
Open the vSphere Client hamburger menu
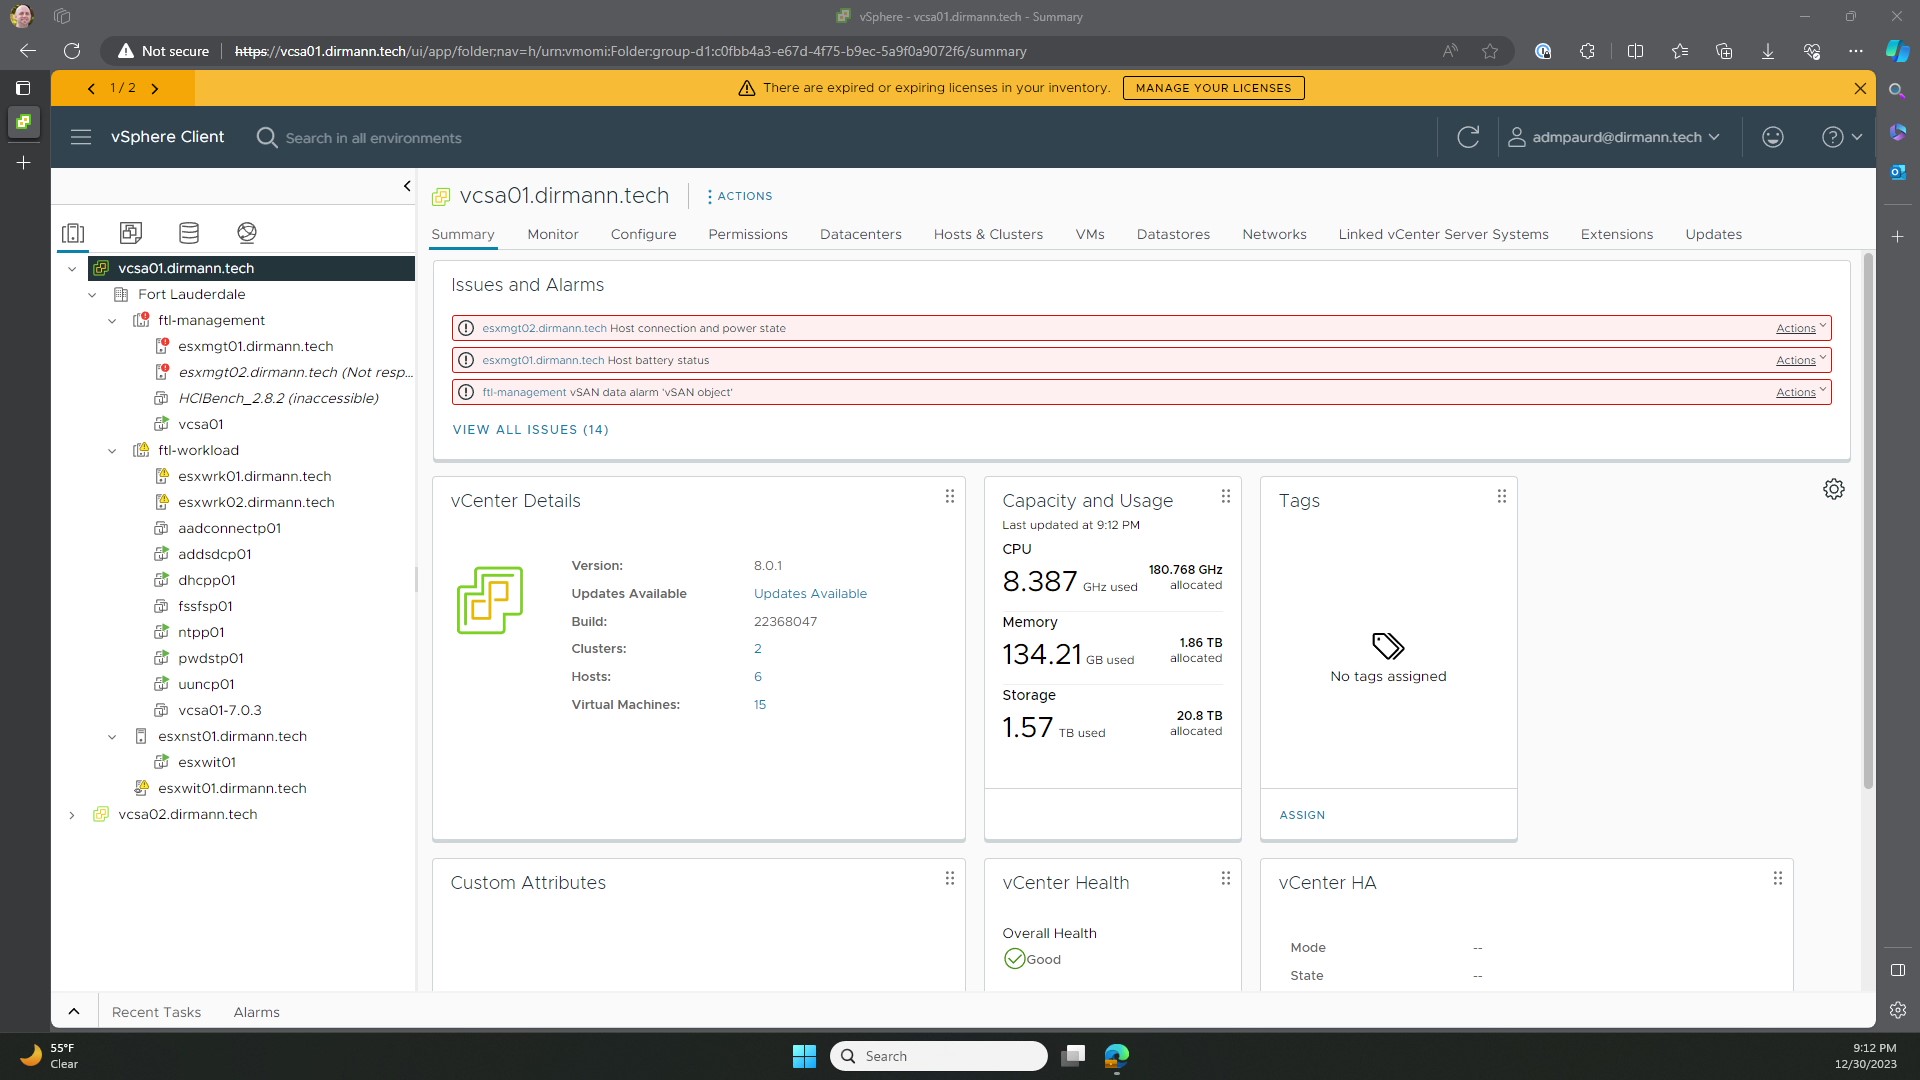pyautogui.click(x=81, y=137)
